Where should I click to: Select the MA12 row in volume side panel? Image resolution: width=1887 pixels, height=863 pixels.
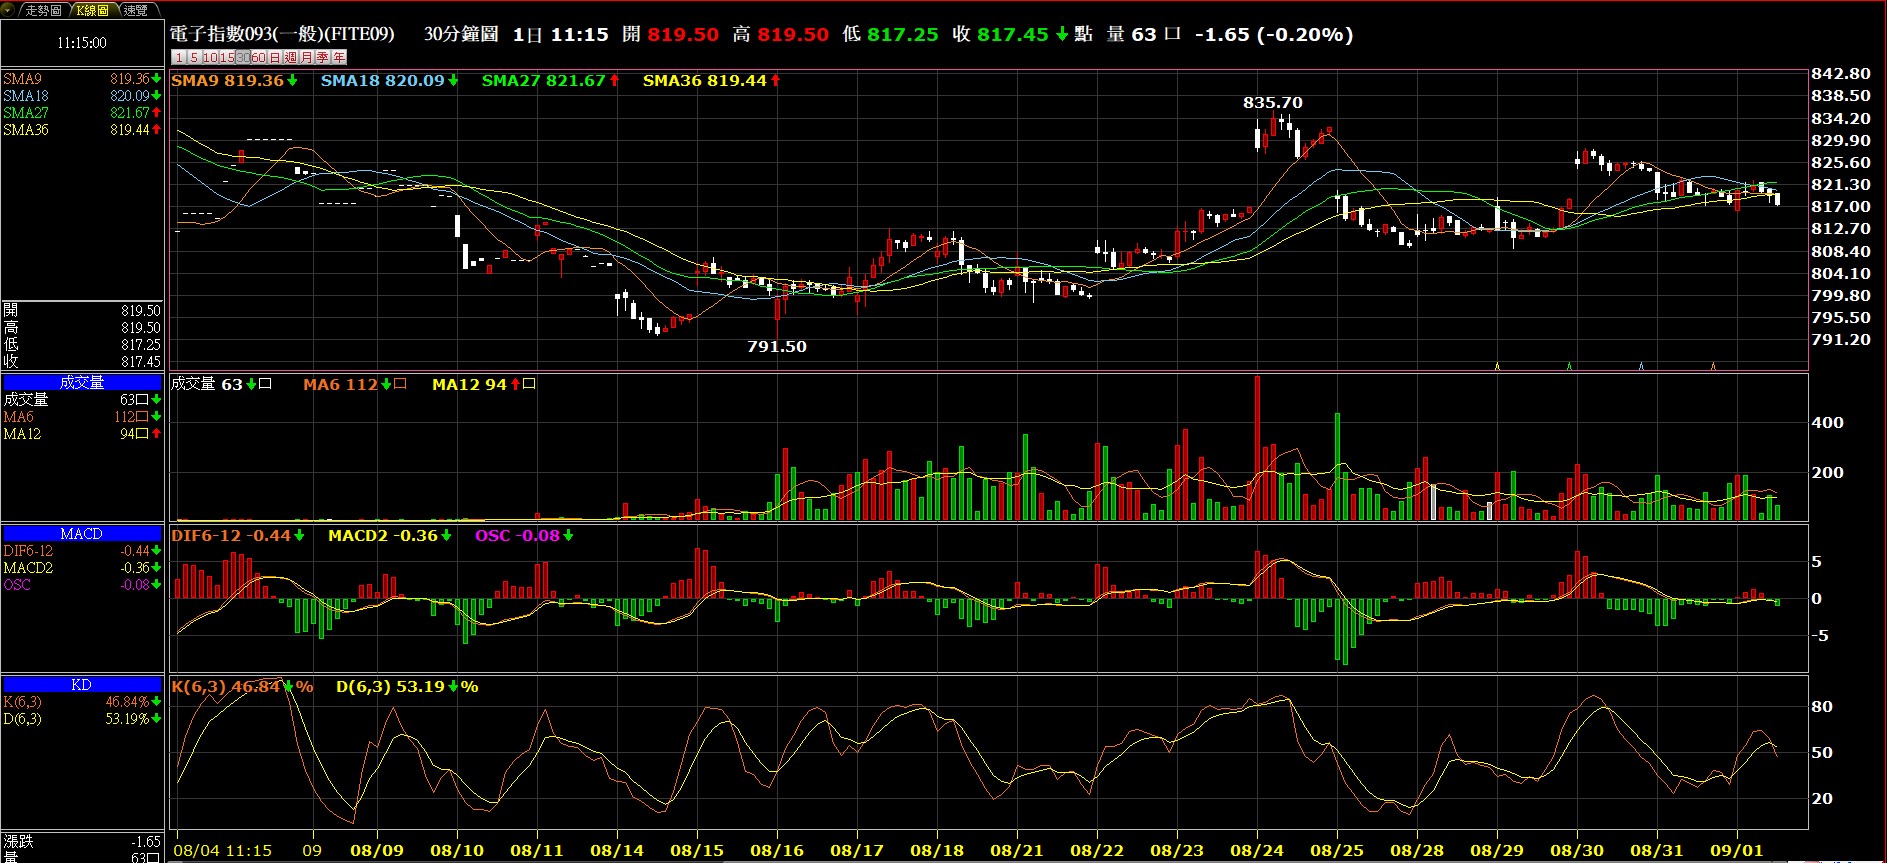[x=82, y=434]
